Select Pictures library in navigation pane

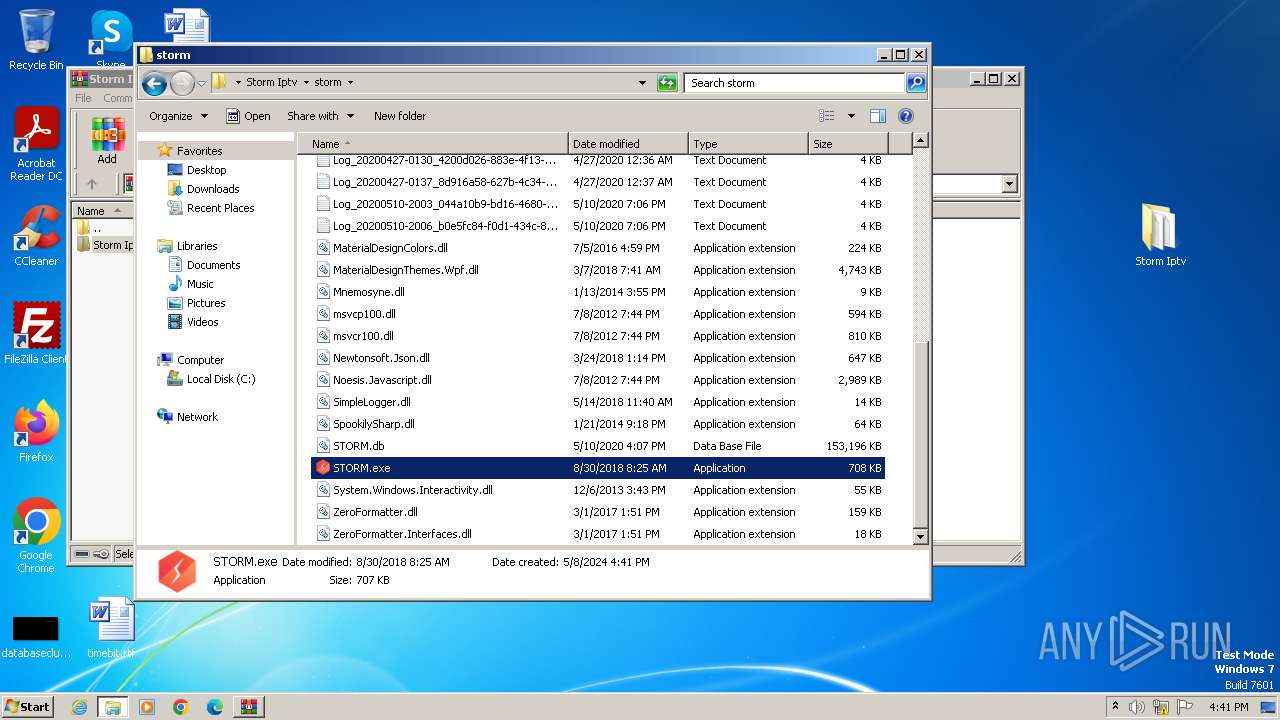coord(206,303)
